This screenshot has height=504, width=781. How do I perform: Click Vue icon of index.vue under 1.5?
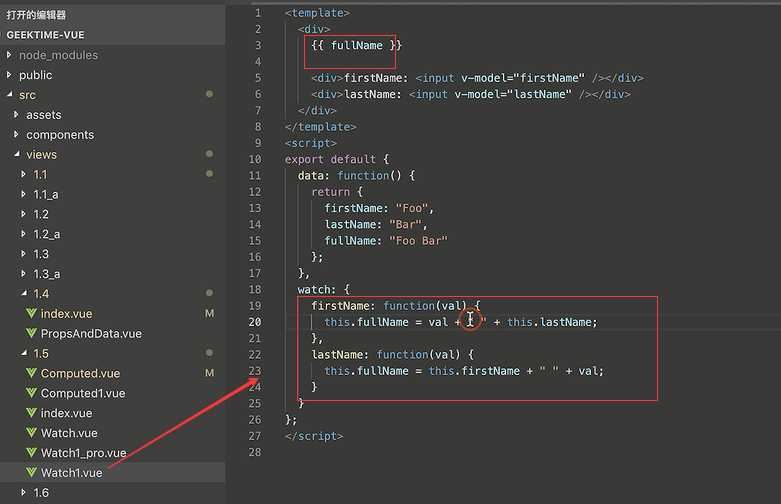coord(31,413)
